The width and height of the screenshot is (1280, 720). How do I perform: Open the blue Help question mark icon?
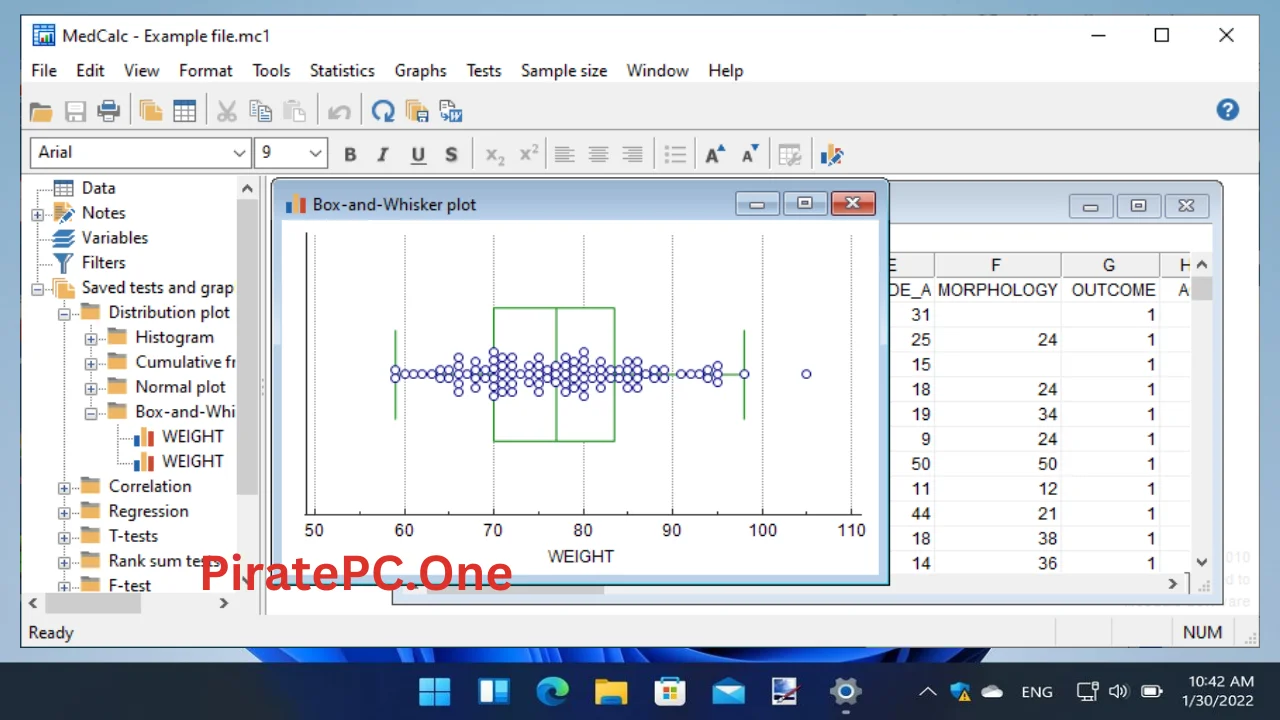[x=1228, y=110]
